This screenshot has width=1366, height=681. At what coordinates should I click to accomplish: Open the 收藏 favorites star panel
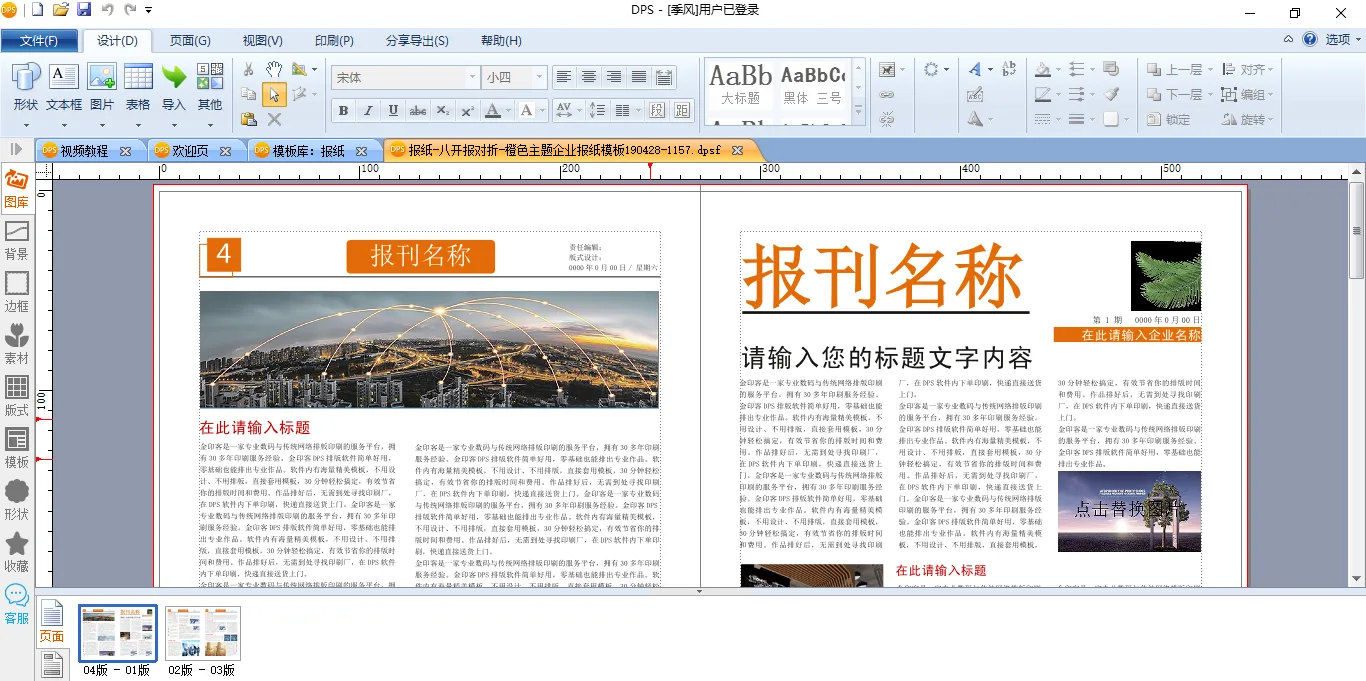[17, 553]
